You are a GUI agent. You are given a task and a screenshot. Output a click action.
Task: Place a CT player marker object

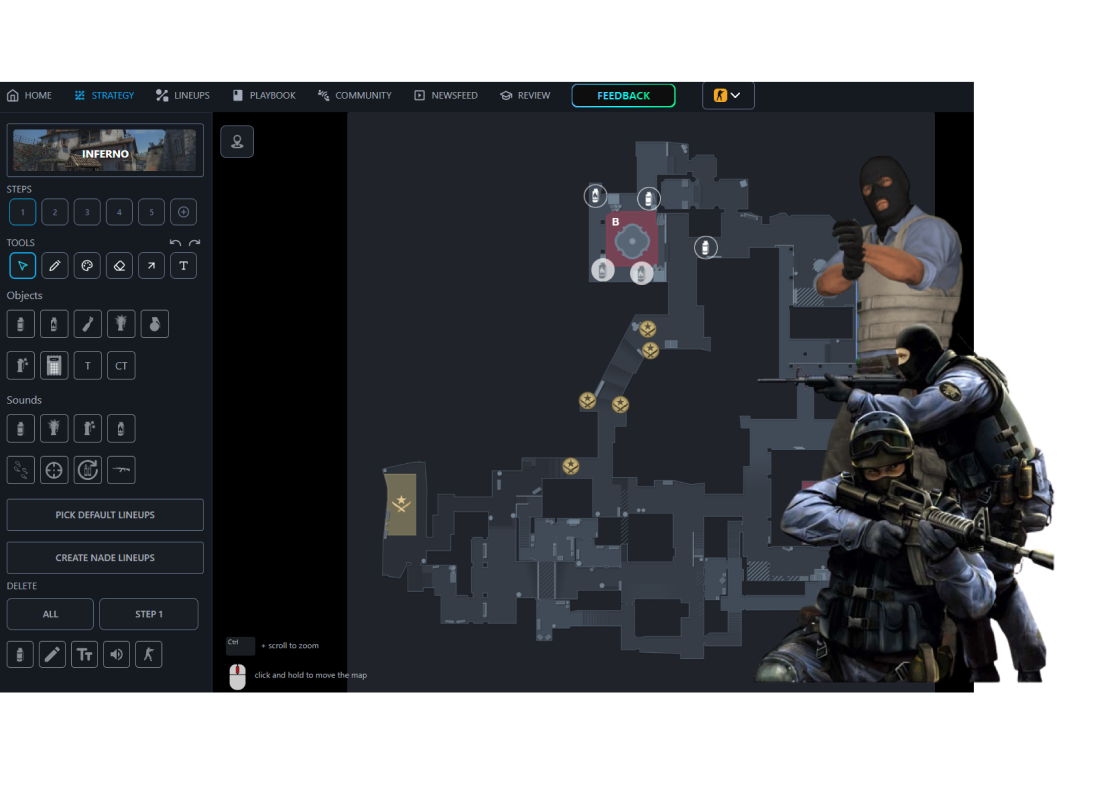[121, 366]
